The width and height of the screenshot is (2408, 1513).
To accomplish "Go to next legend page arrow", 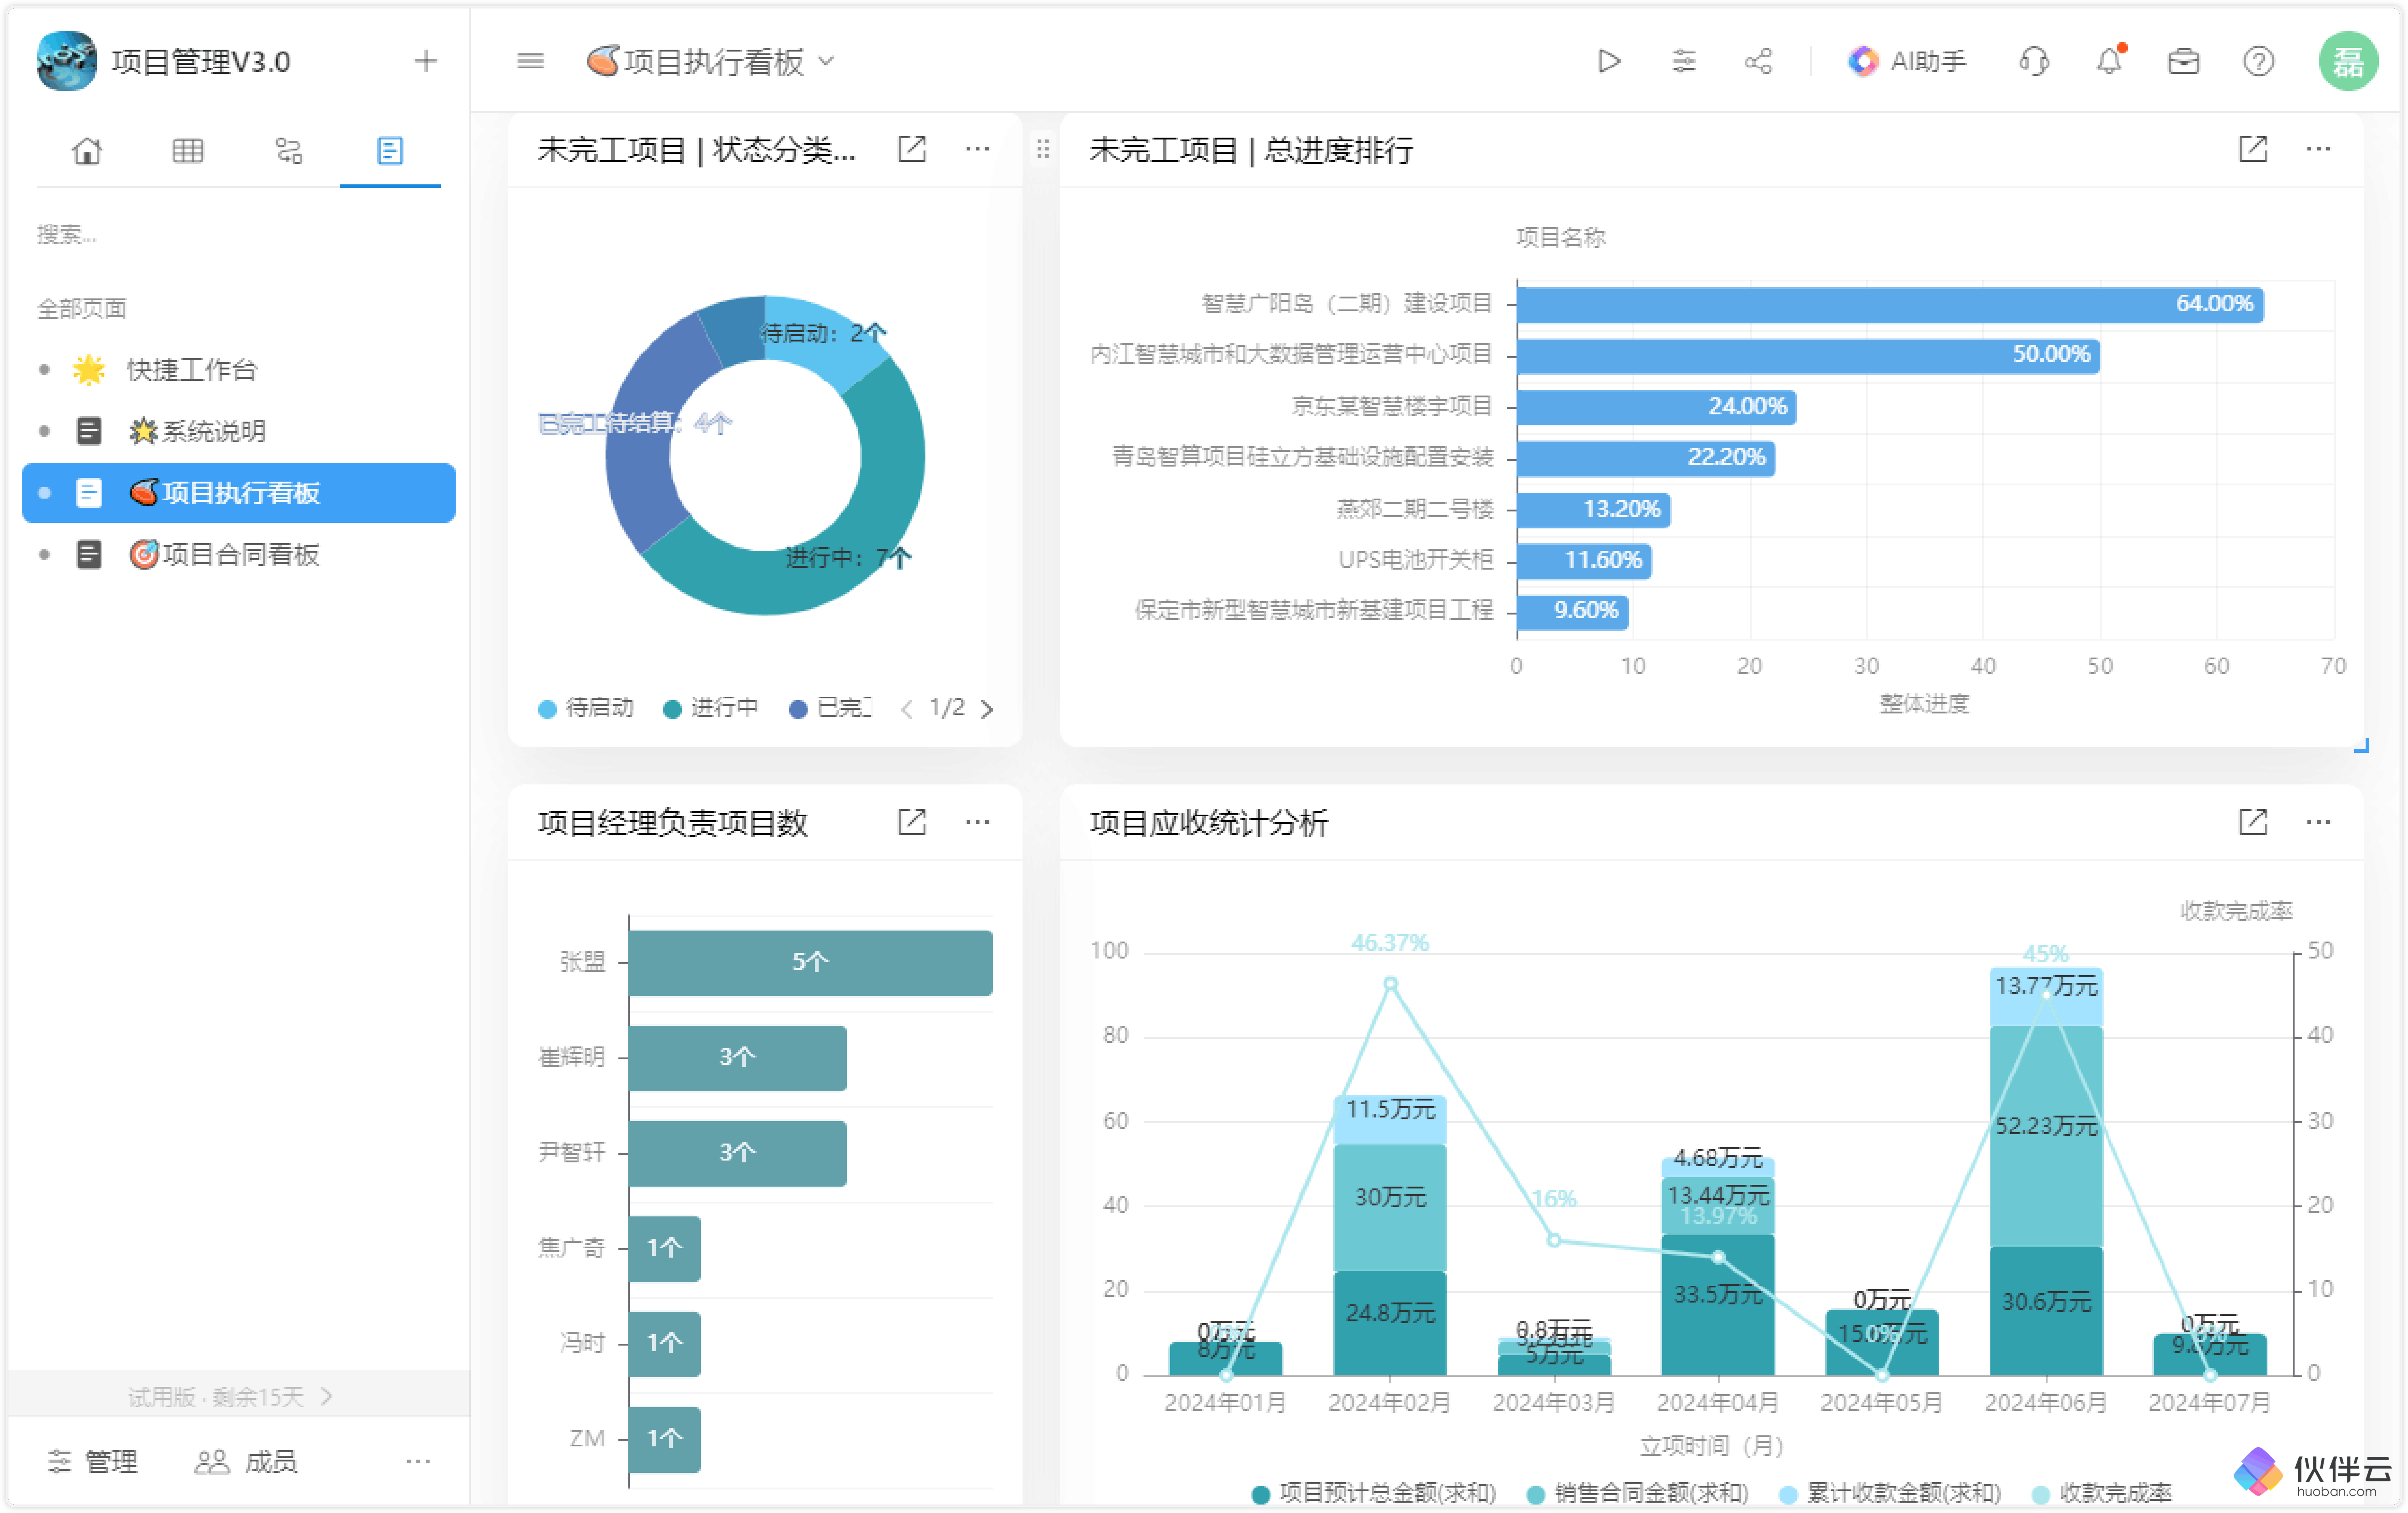I will click(x=987, y=709).
